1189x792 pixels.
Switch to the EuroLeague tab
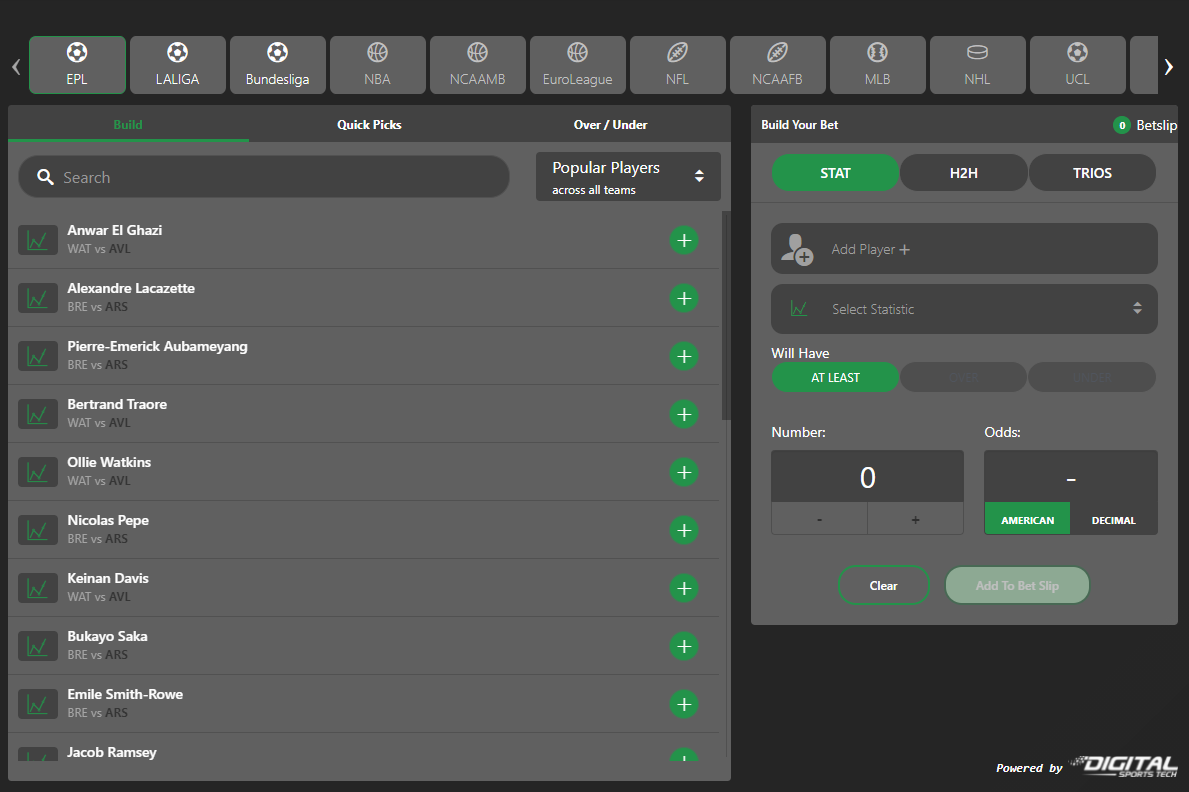point(578,65)
